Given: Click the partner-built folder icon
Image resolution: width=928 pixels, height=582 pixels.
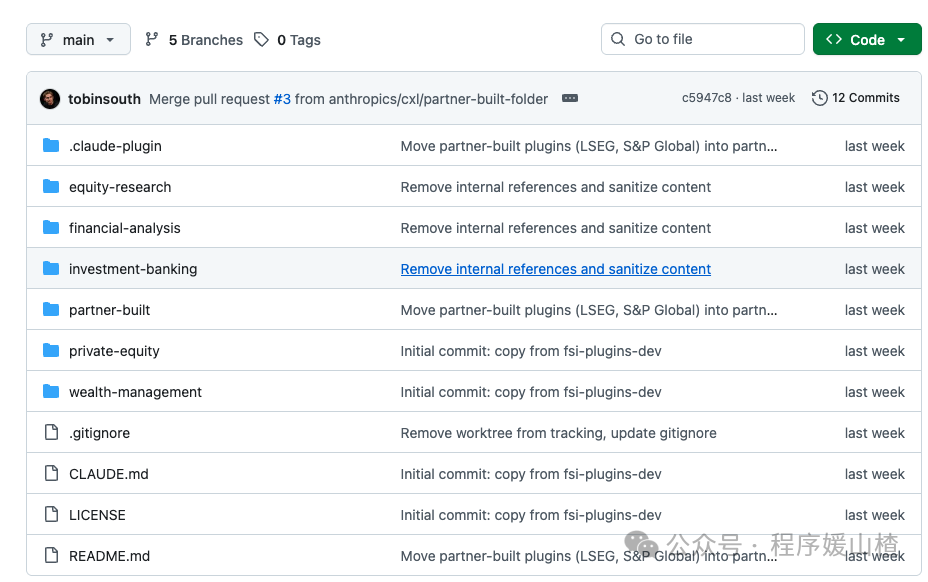Looking at the screenshot, I should (51, 310).
